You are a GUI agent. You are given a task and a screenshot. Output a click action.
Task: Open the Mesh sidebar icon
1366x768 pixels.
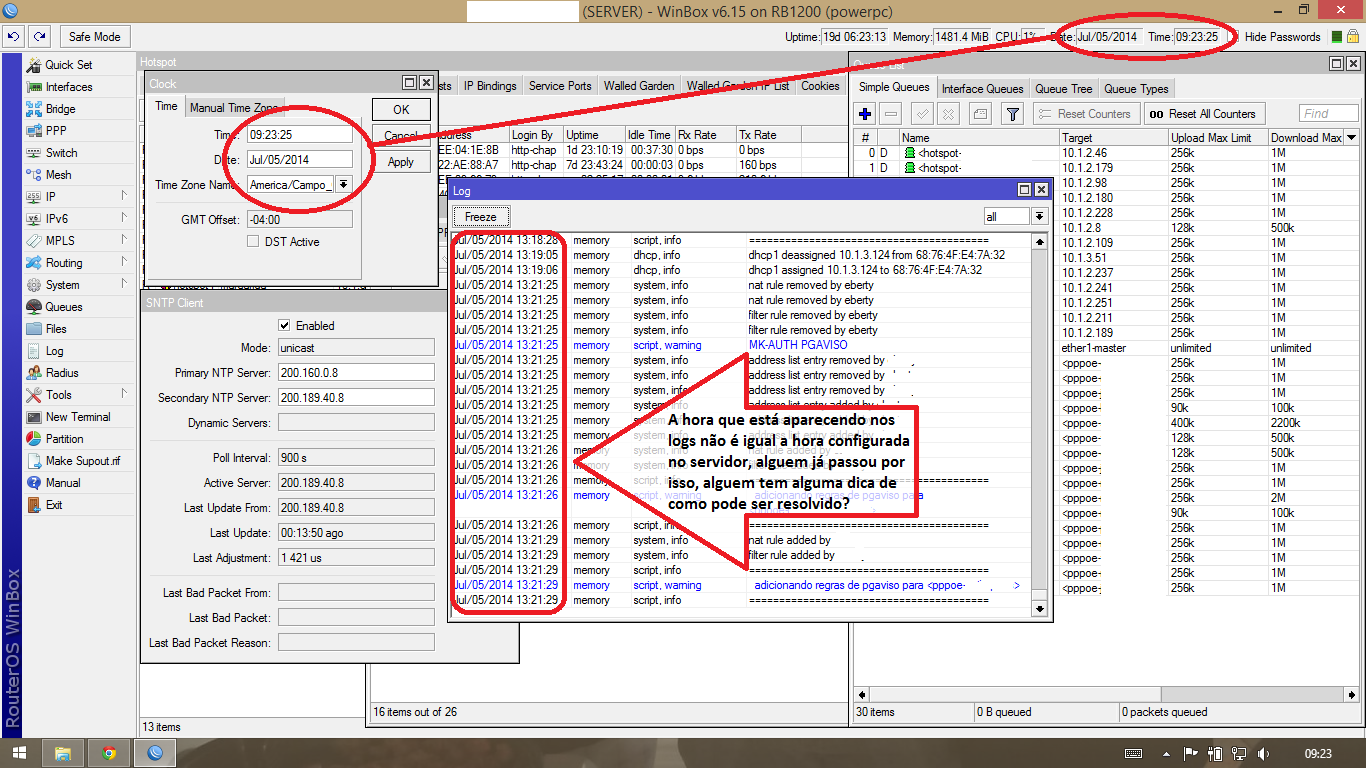(x=33, y=175)
